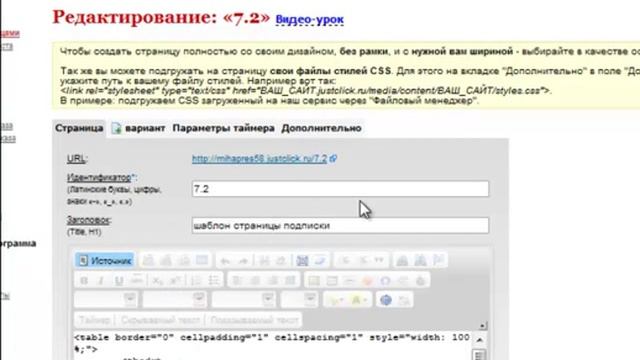Open the Параметры таймера tab
The image size is (640, 360).
(223, 128)
